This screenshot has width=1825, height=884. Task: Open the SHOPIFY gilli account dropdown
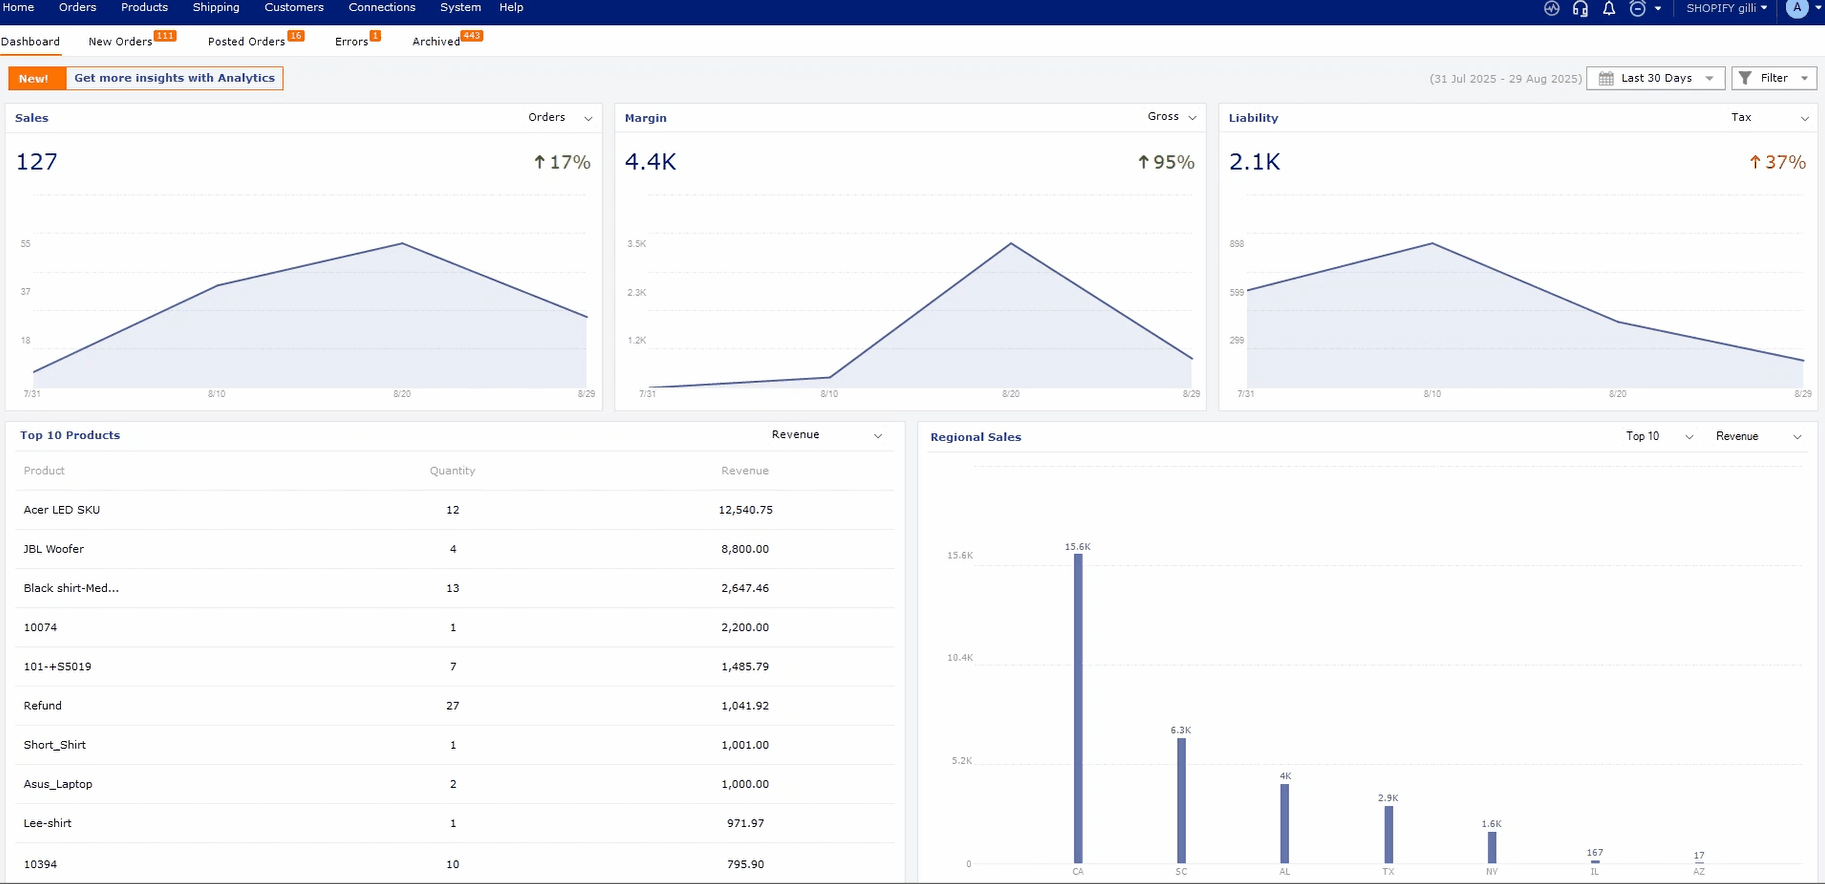pyautogui.click(x=1726, y=8)
